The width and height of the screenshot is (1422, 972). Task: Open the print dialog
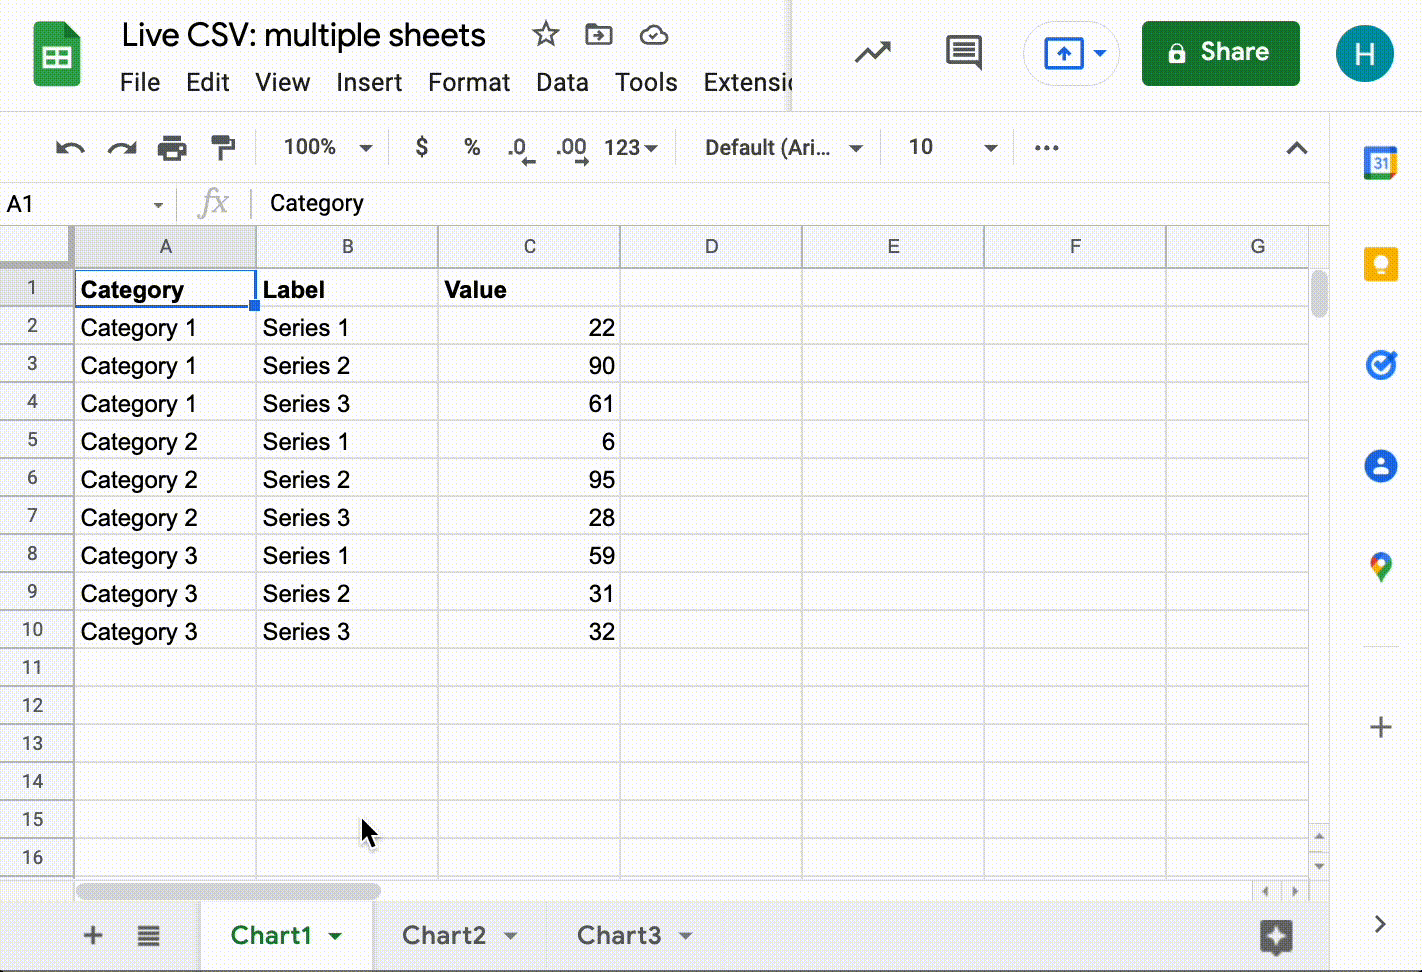(173, 147)
